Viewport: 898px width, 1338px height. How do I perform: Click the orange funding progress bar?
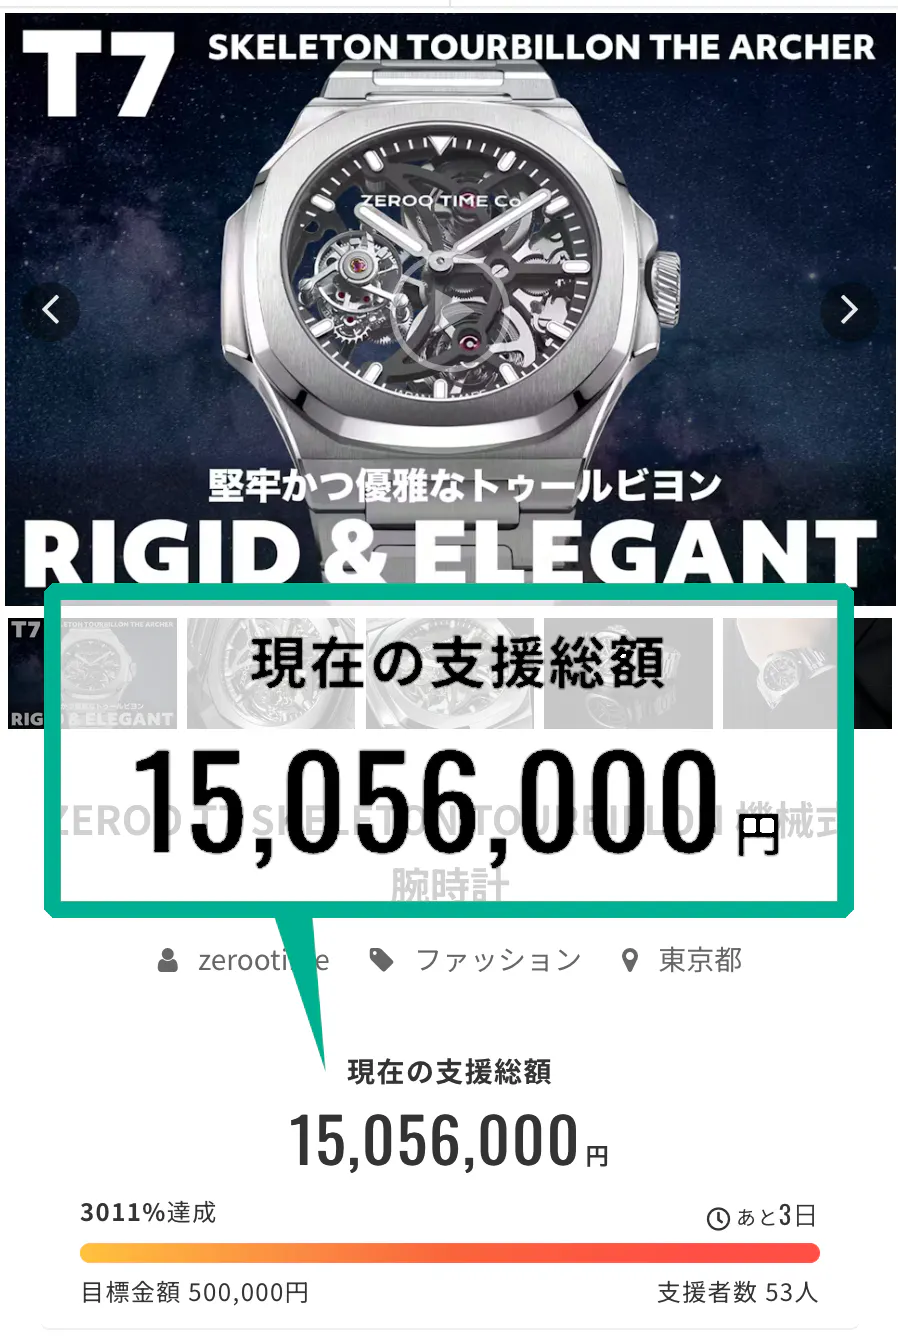449,1253
